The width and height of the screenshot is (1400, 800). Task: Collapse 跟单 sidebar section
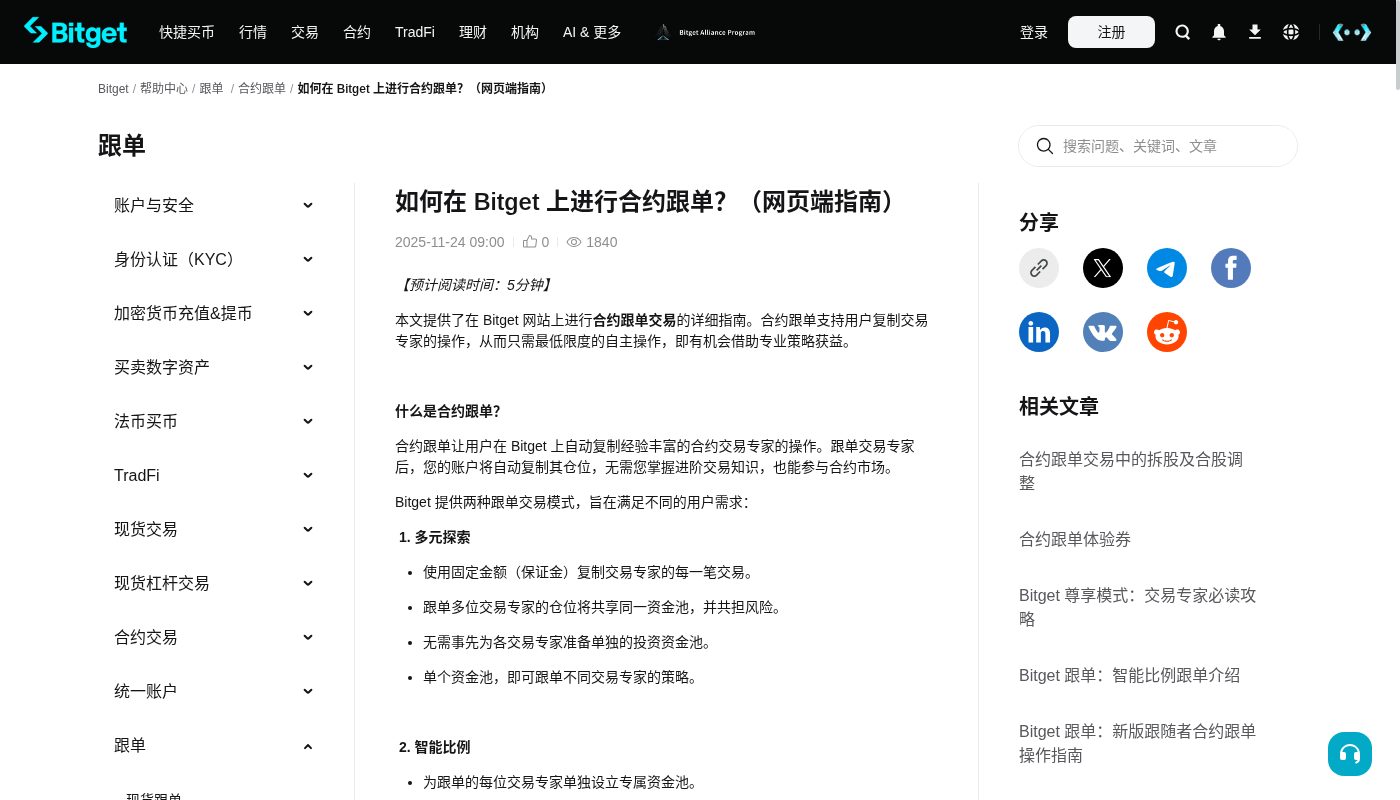coord(214,745)
